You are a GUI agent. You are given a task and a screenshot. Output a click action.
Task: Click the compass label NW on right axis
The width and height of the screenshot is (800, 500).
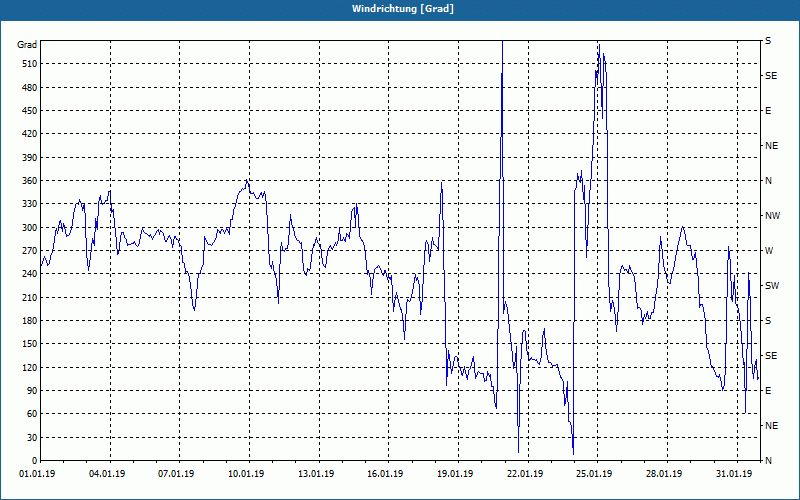pos(772,216)
